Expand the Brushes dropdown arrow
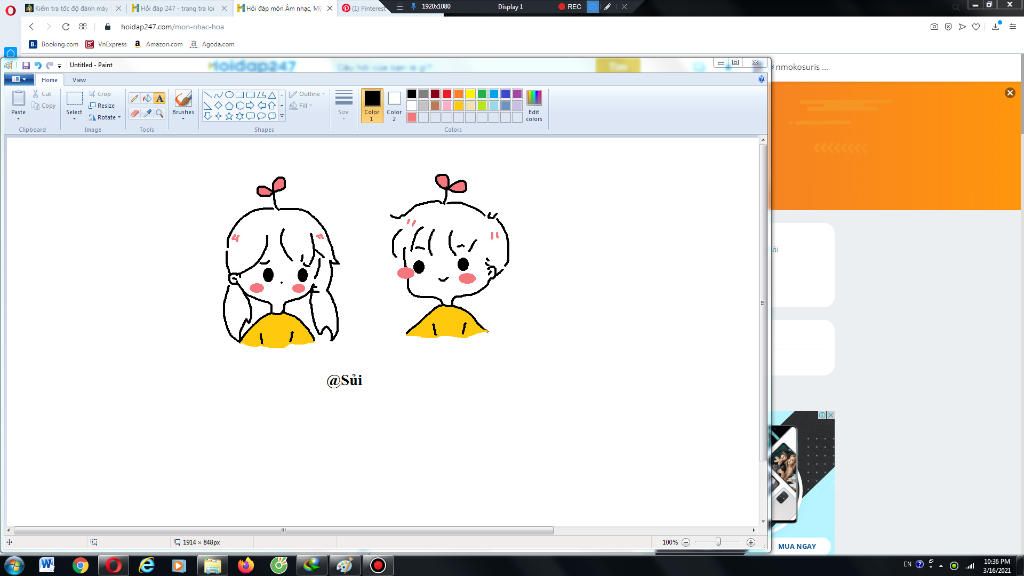This screenshot has width=1024, height=576. tap(184, 118)
